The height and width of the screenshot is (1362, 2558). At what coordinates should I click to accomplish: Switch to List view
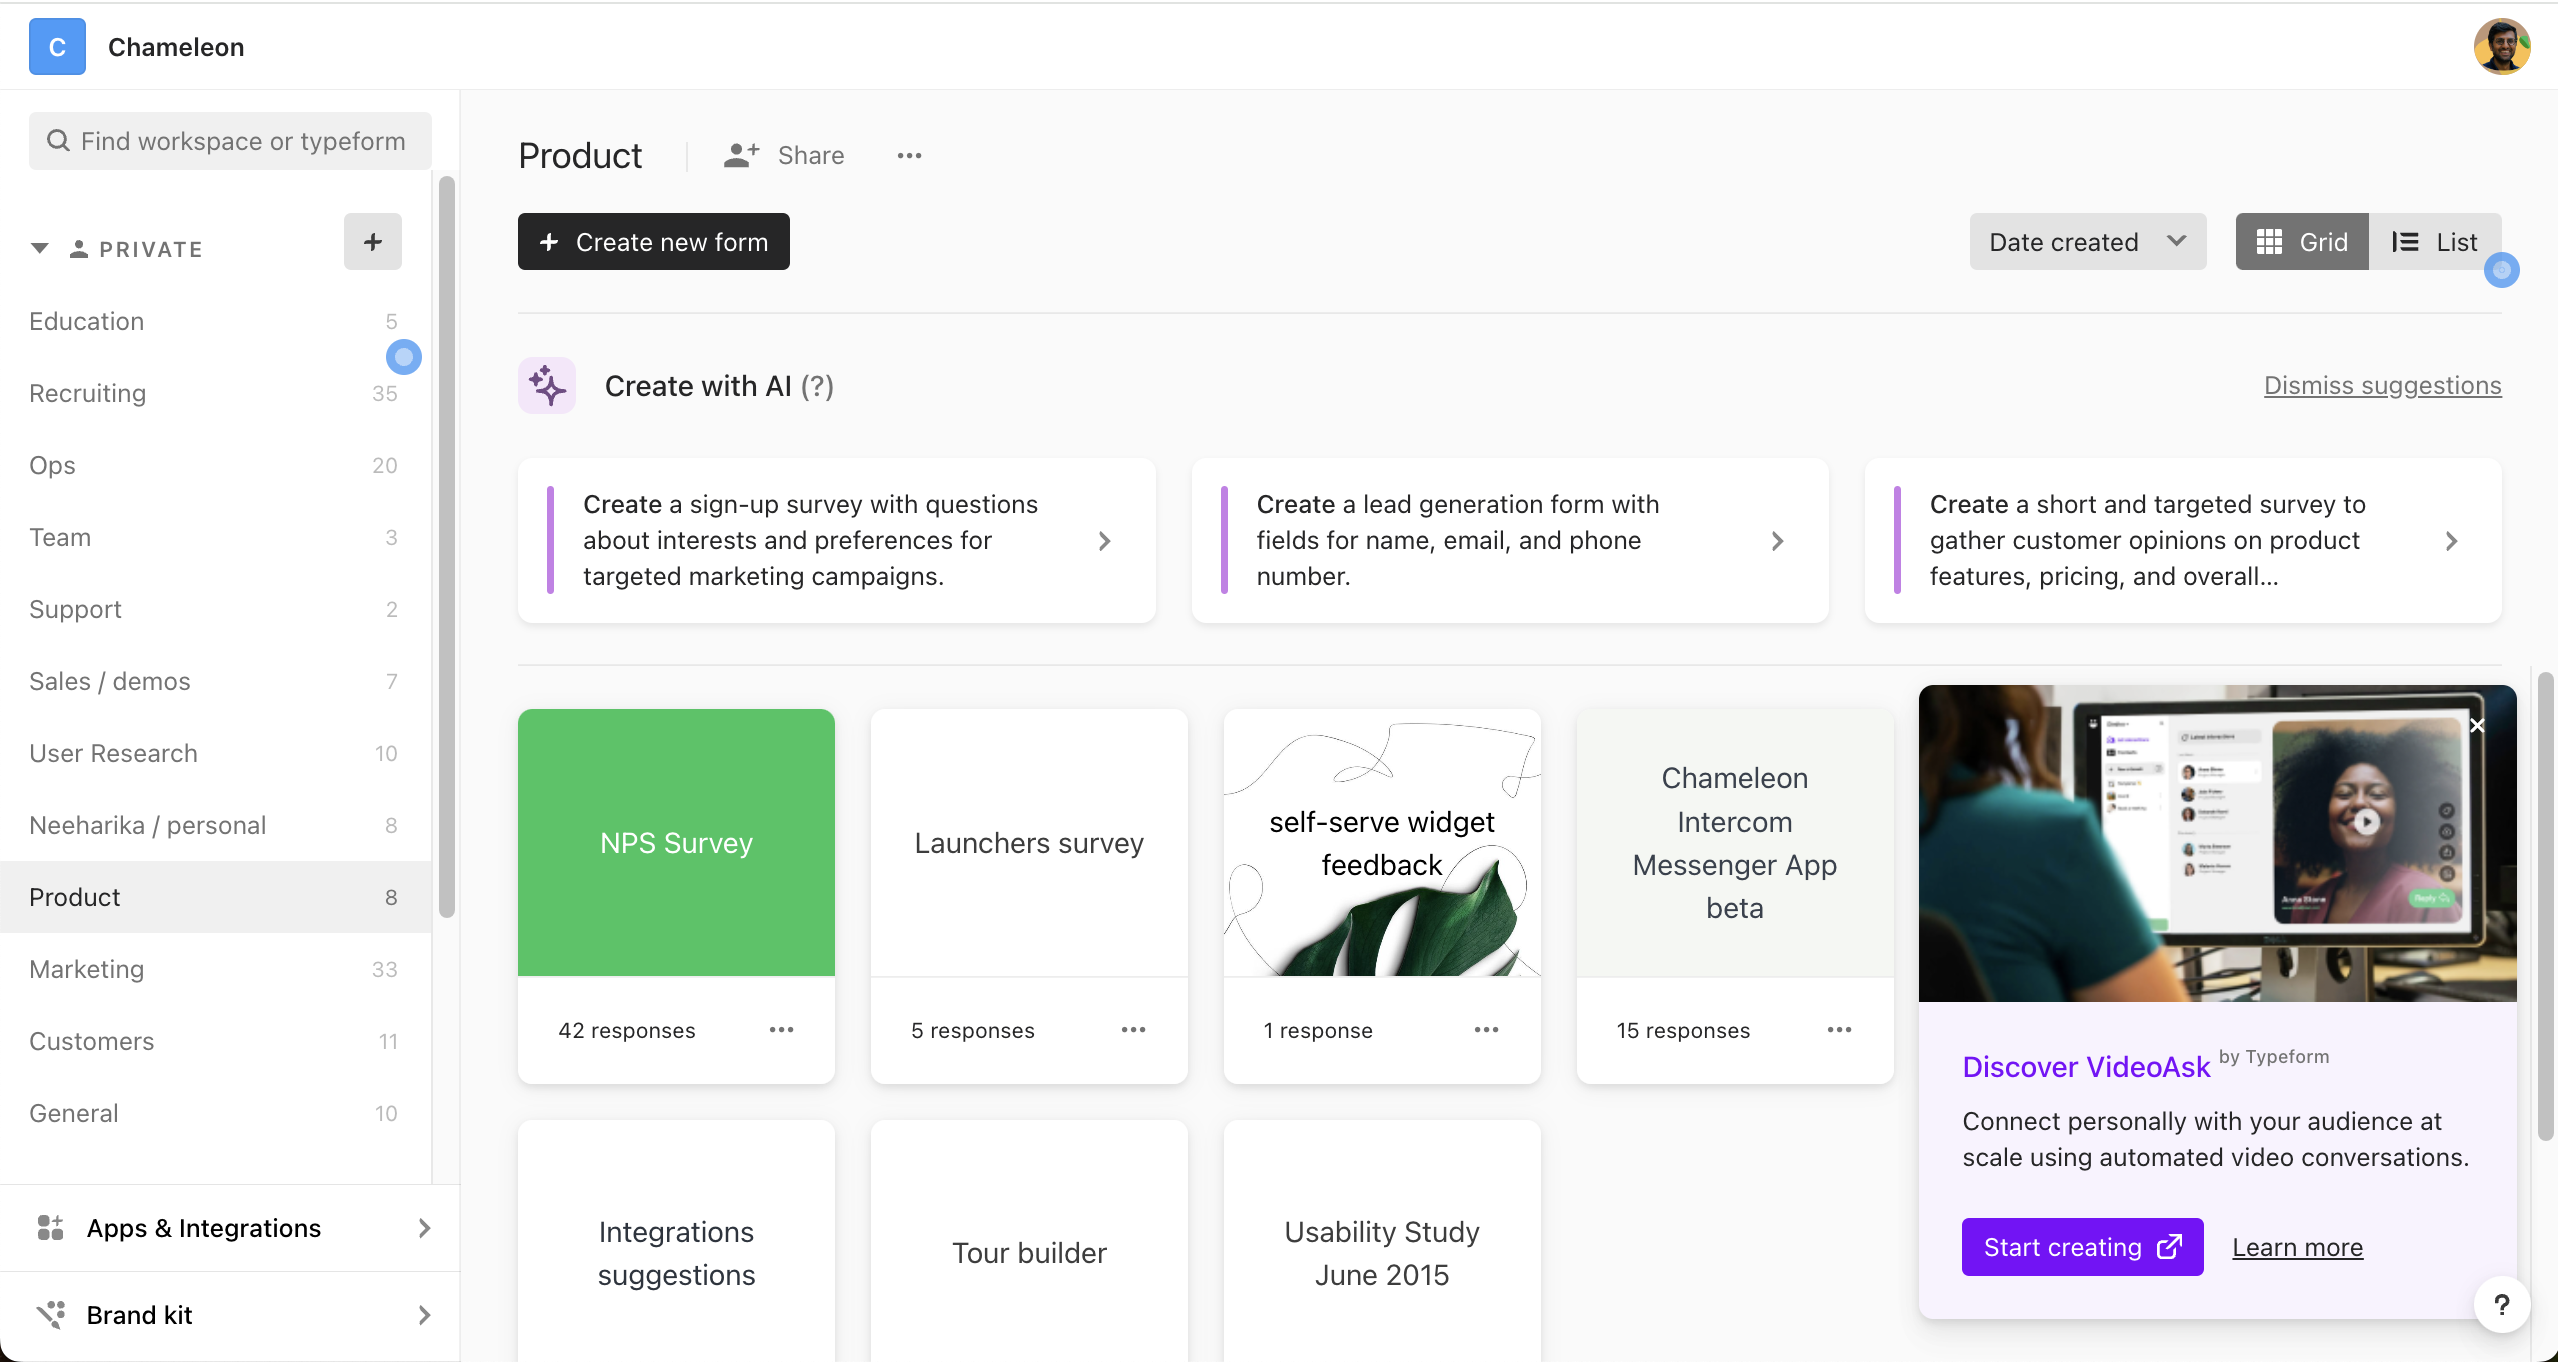[x=2435, y=242]
